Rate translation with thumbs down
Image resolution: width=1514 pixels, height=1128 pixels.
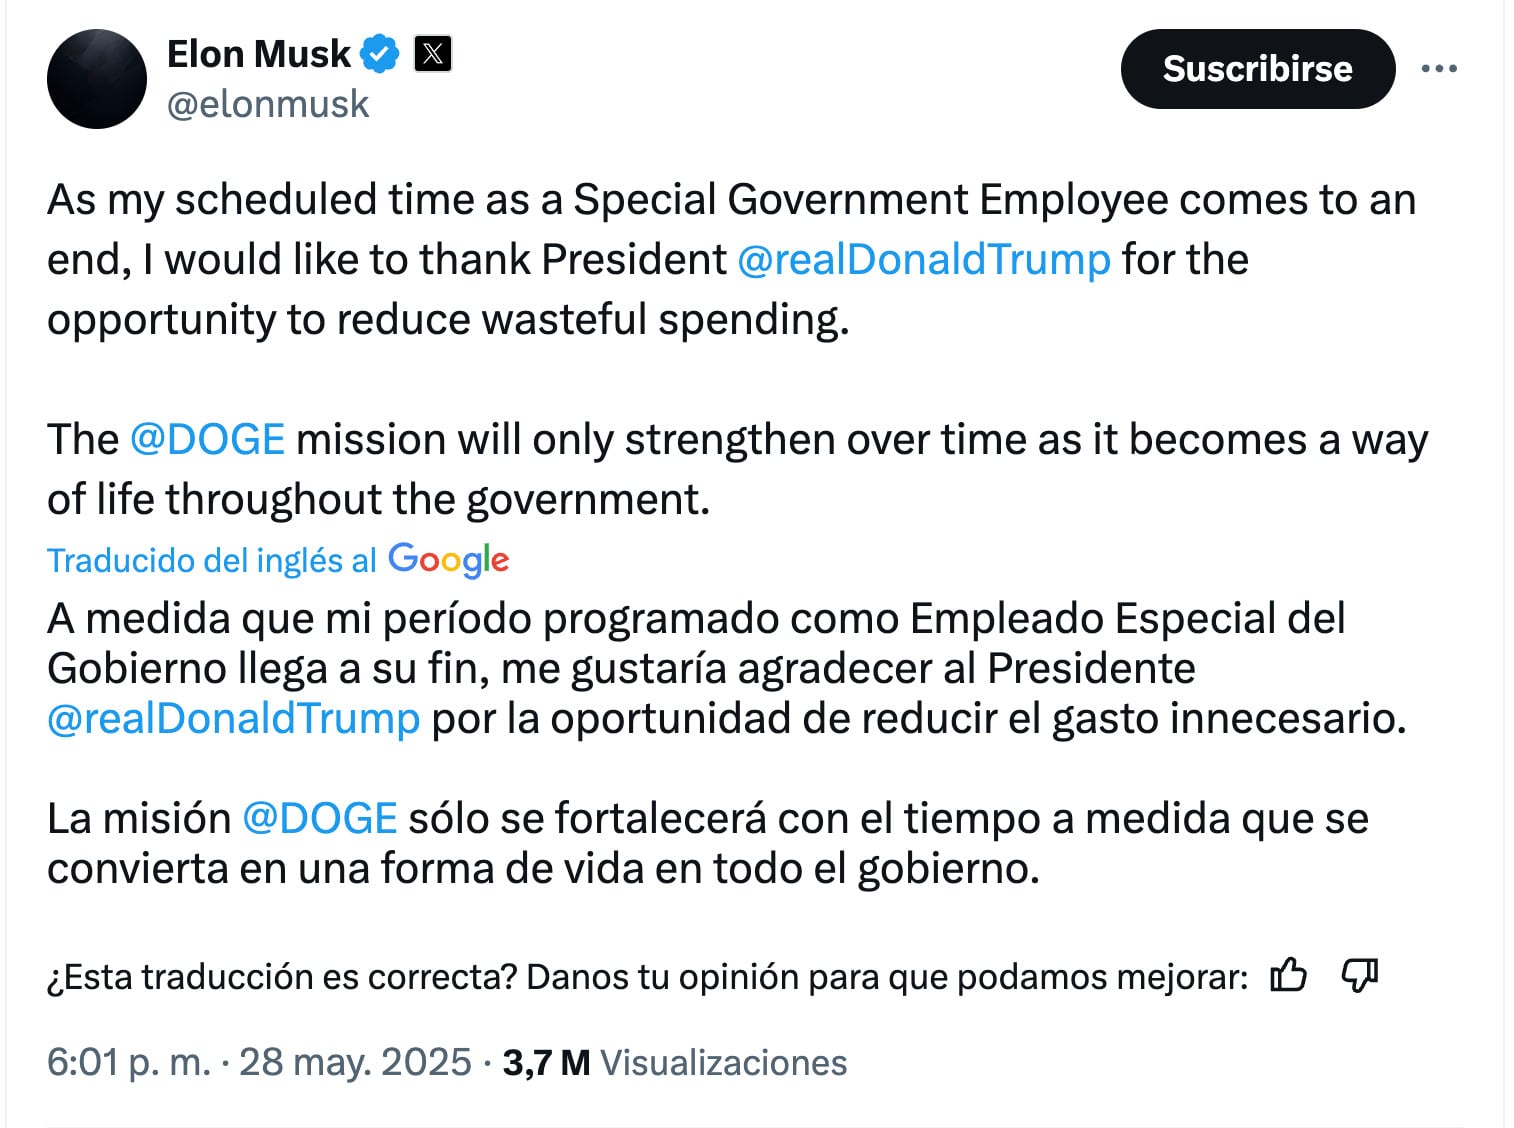(1359, 975)
